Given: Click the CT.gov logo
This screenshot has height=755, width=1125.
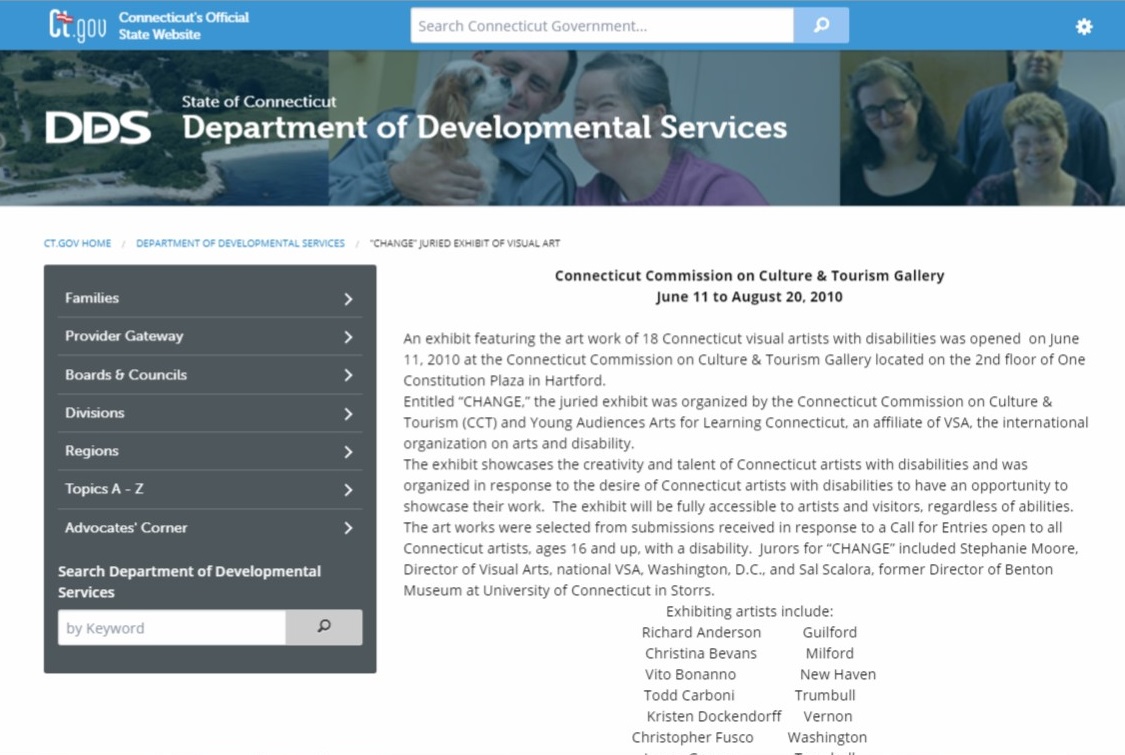Looking at the screenshot, I should point(77,26).
